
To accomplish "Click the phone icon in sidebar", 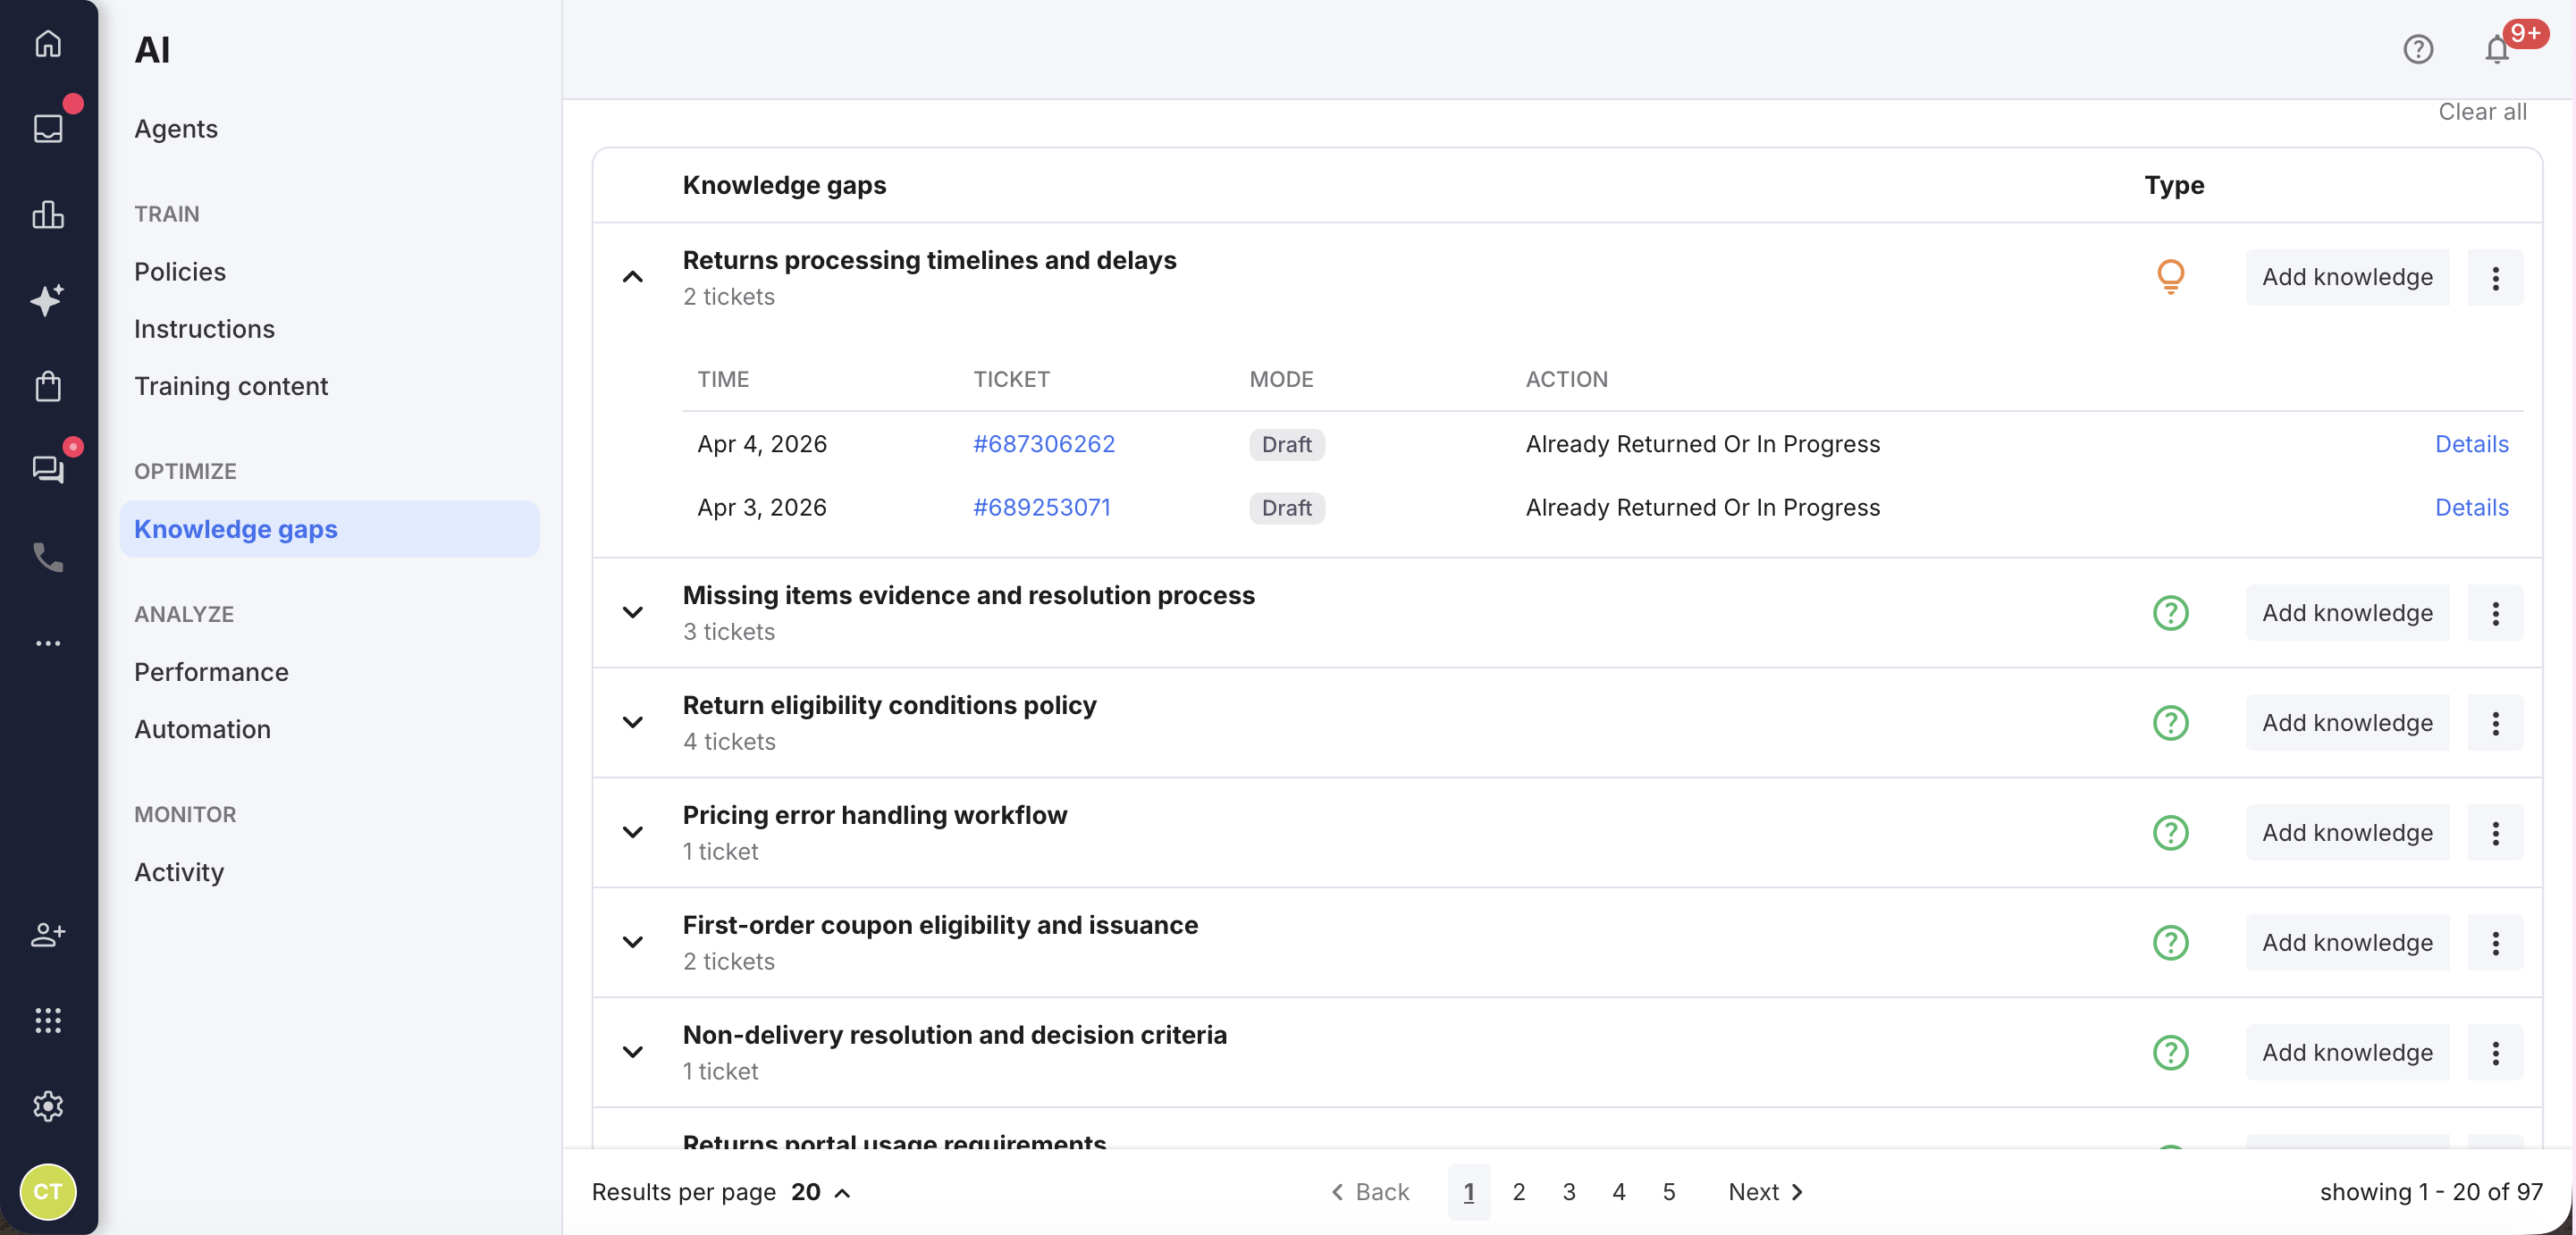I will tap(48, 557).
